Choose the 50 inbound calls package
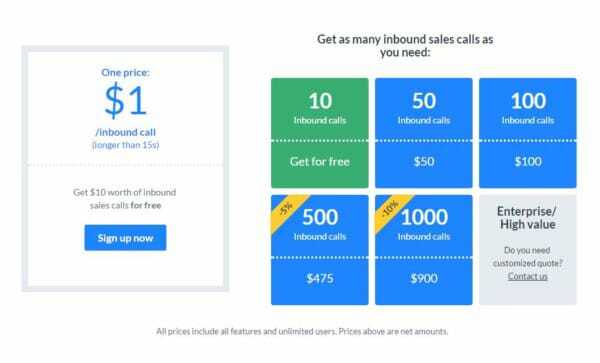Screen dimensions: 600x363 point(424,133)
